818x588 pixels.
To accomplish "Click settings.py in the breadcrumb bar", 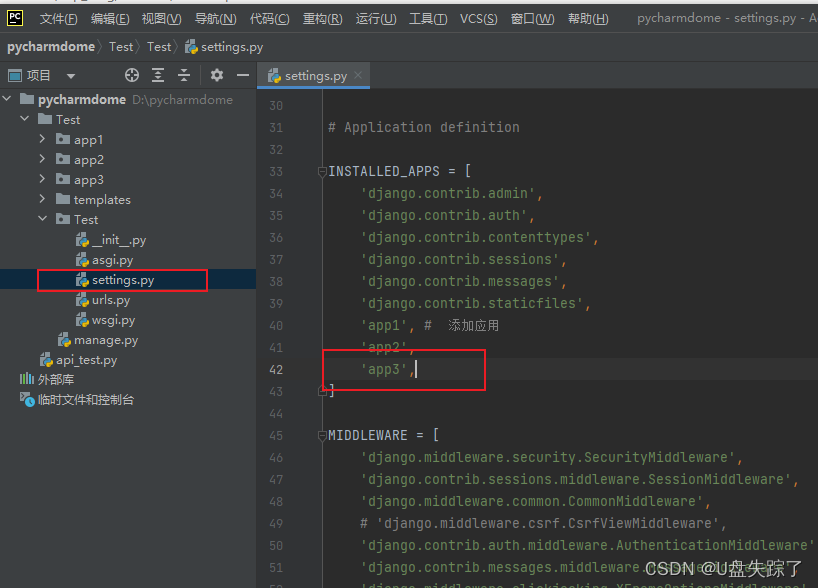I will tap(232, 46).
